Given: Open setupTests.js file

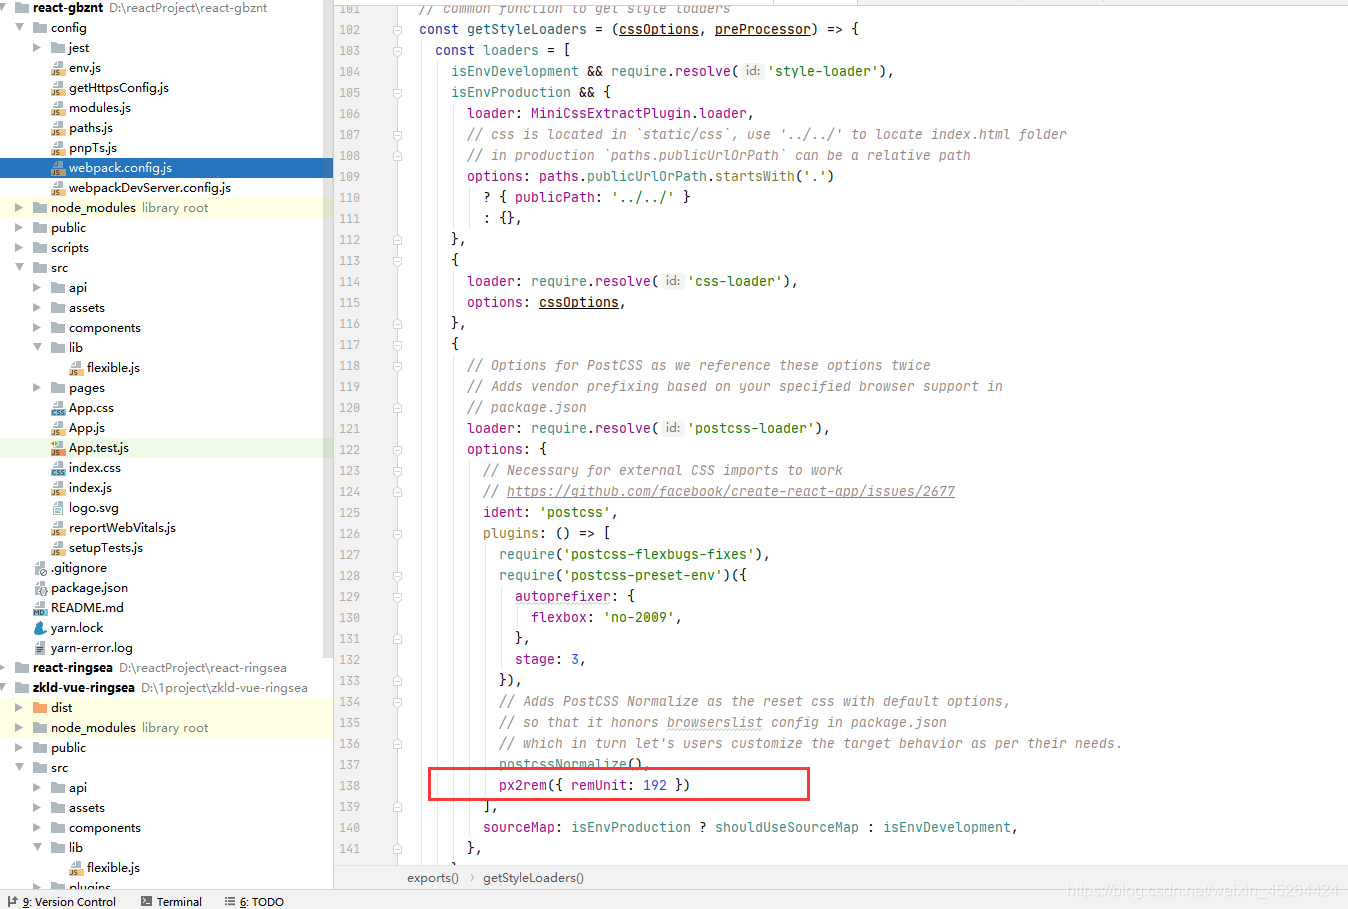Looking at the screenshot, I should [106, 548].
